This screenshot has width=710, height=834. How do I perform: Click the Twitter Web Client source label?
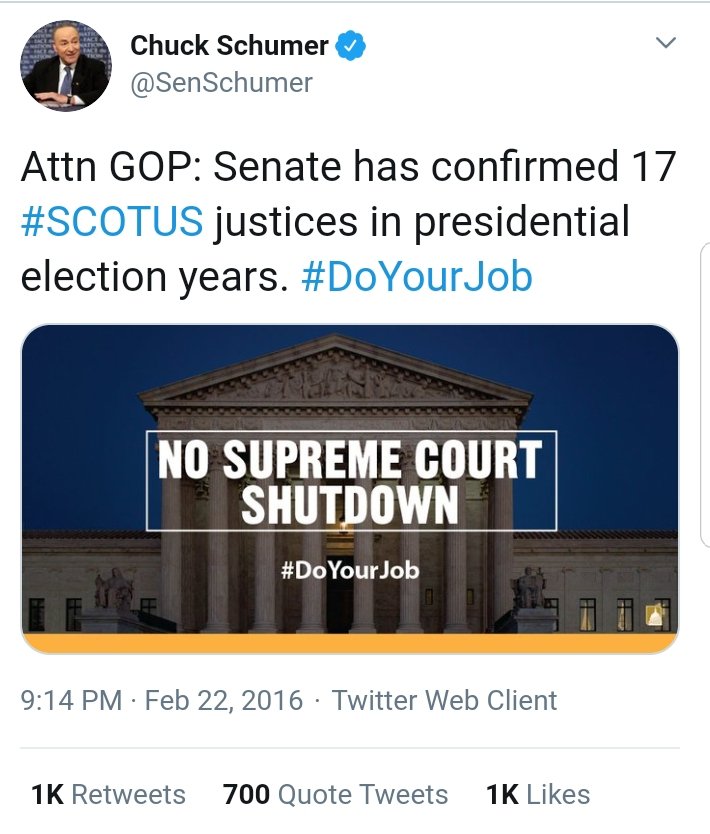coord(444,700)
